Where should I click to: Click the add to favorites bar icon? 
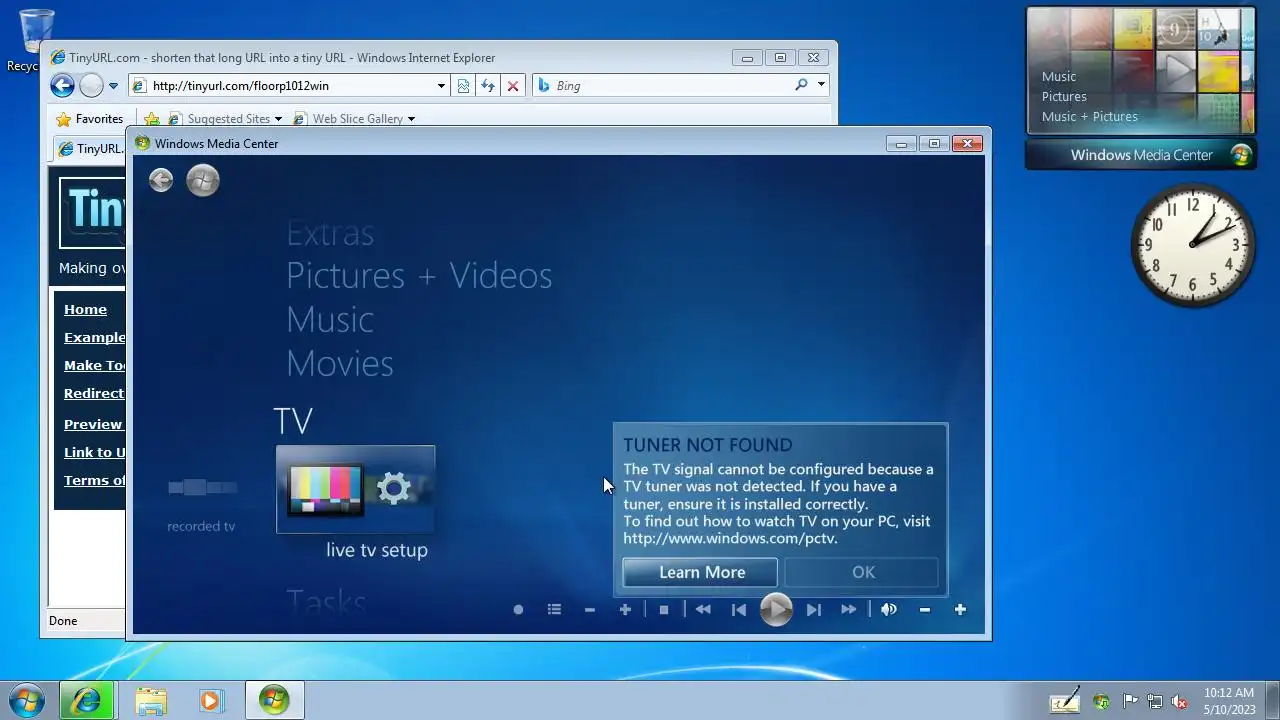(x=152, y=119)
